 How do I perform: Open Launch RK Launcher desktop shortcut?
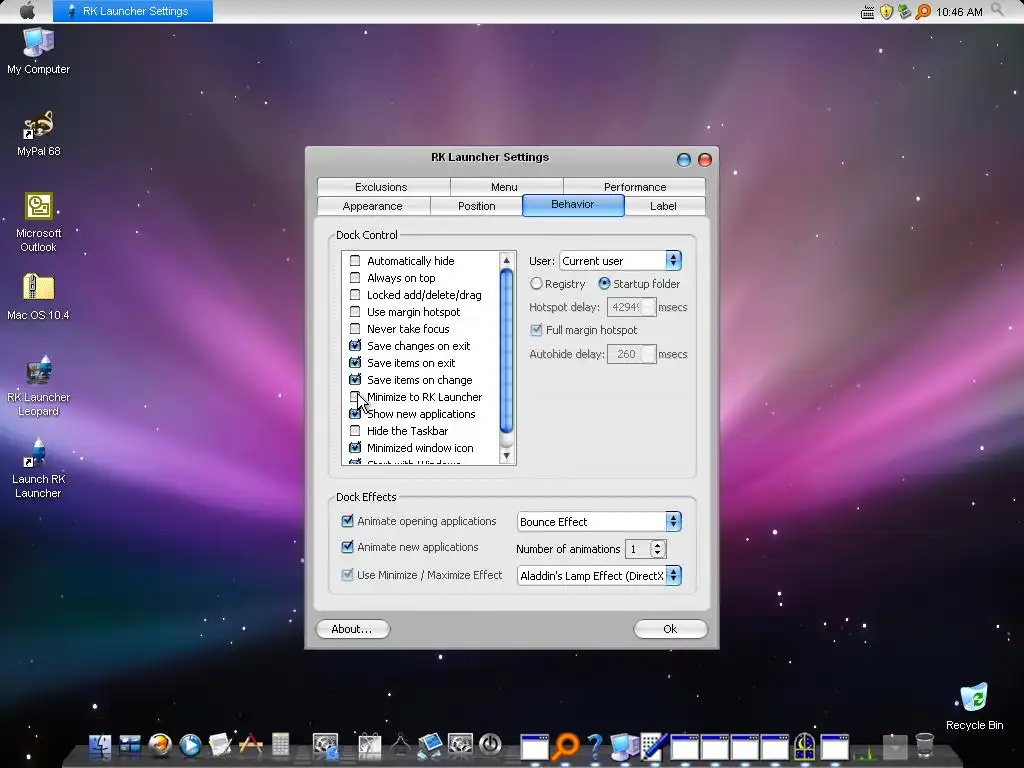pyautogui.click(x=39, y=468)
